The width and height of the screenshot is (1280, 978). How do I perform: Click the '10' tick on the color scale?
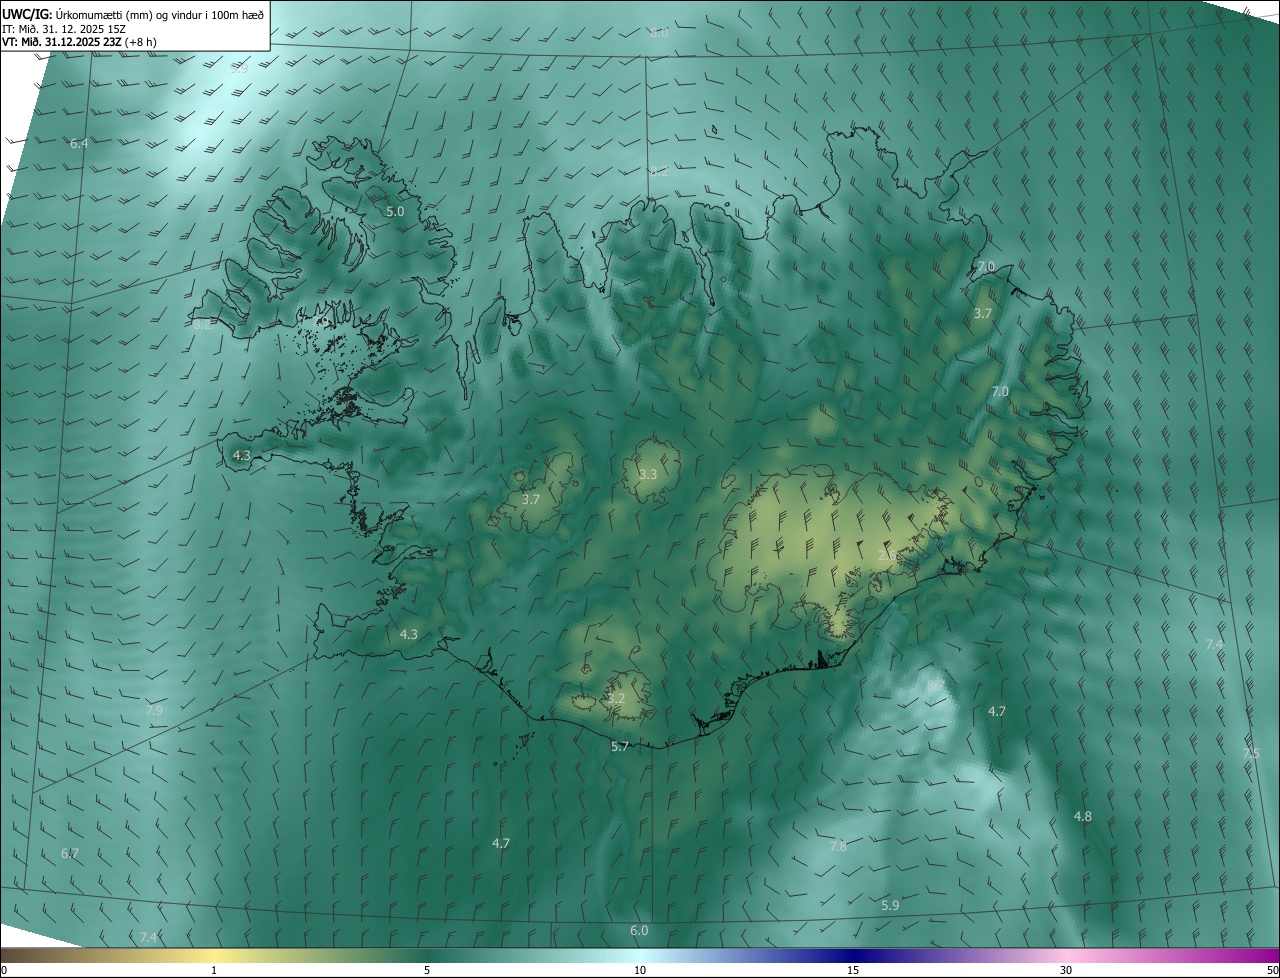(x=640, y=970)
